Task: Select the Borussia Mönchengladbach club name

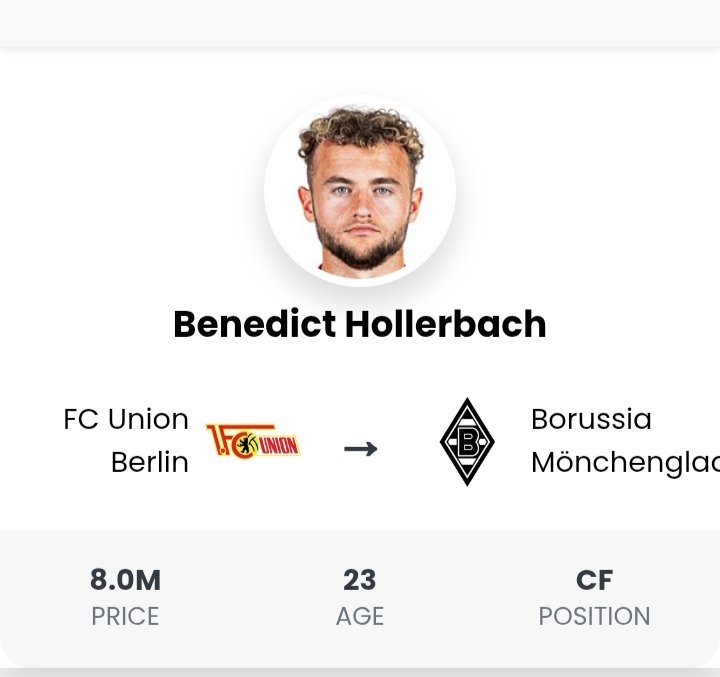Action: pos(625,440)
